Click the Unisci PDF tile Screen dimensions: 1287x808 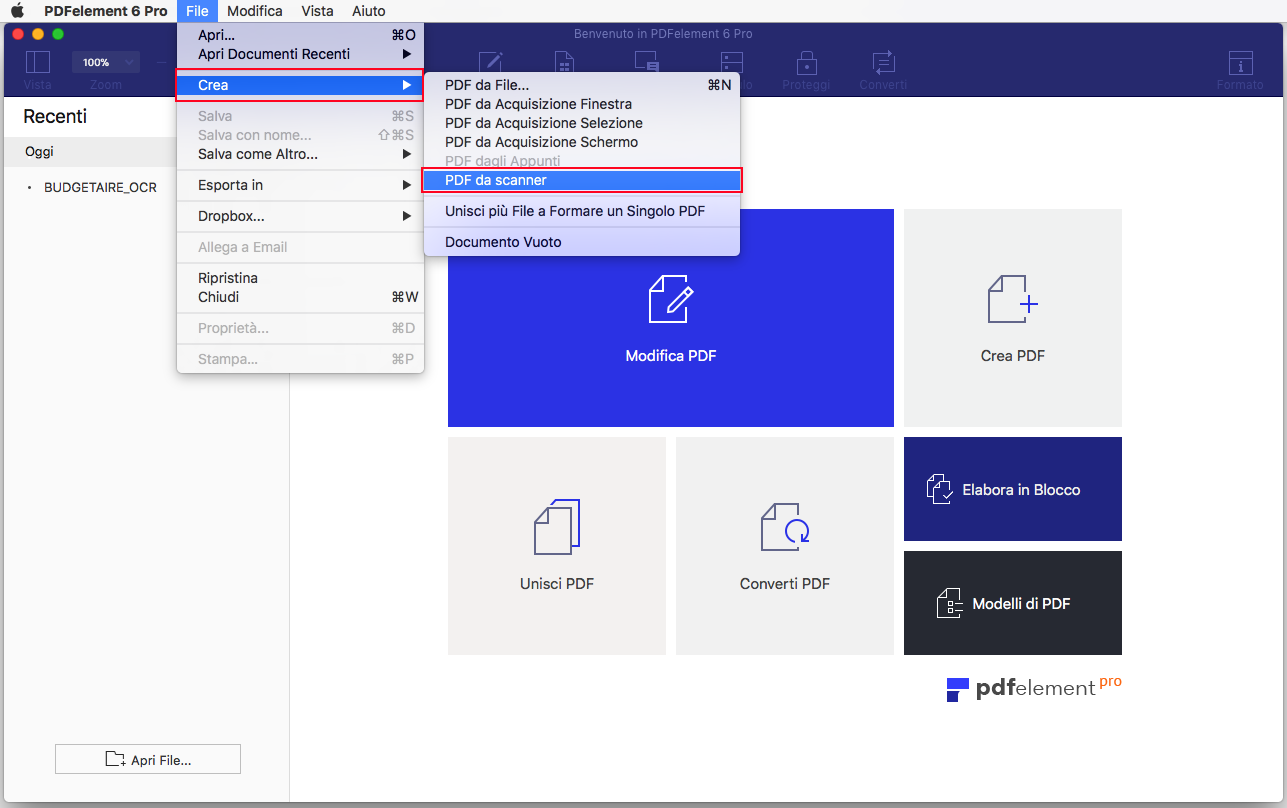[x=557, y=546]
